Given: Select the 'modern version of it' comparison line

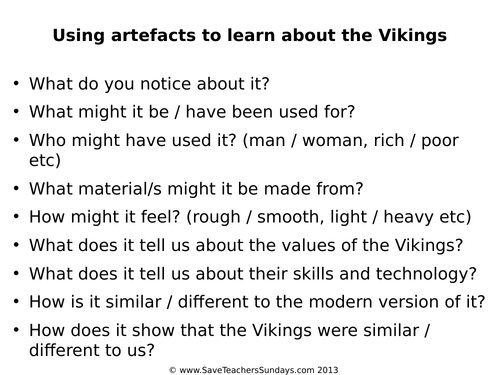Looking at the screenshot, I should [257, 302].
